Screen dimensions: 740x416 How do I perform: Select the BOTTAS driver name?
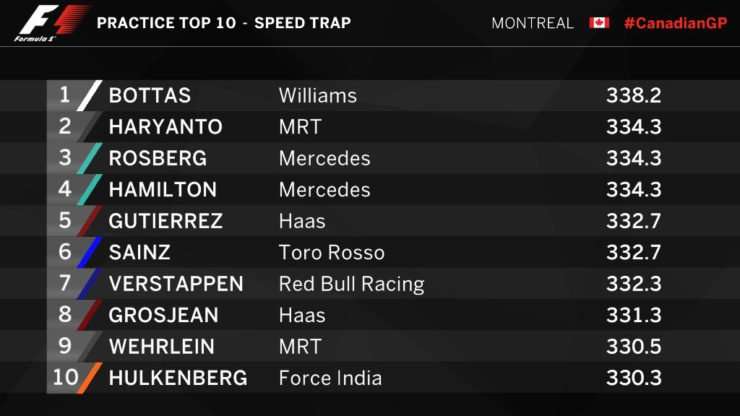[150, 95]
